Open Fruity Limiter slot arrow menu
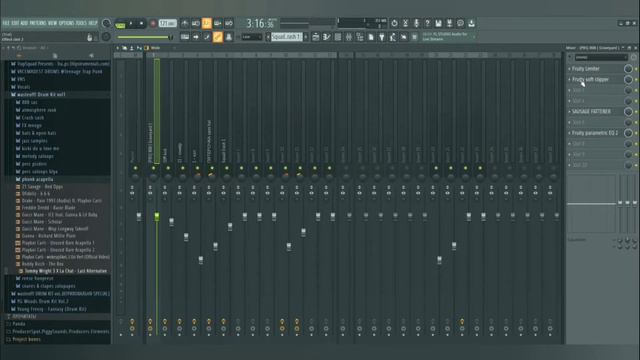640x360 pixels. (x=569, y=69)
